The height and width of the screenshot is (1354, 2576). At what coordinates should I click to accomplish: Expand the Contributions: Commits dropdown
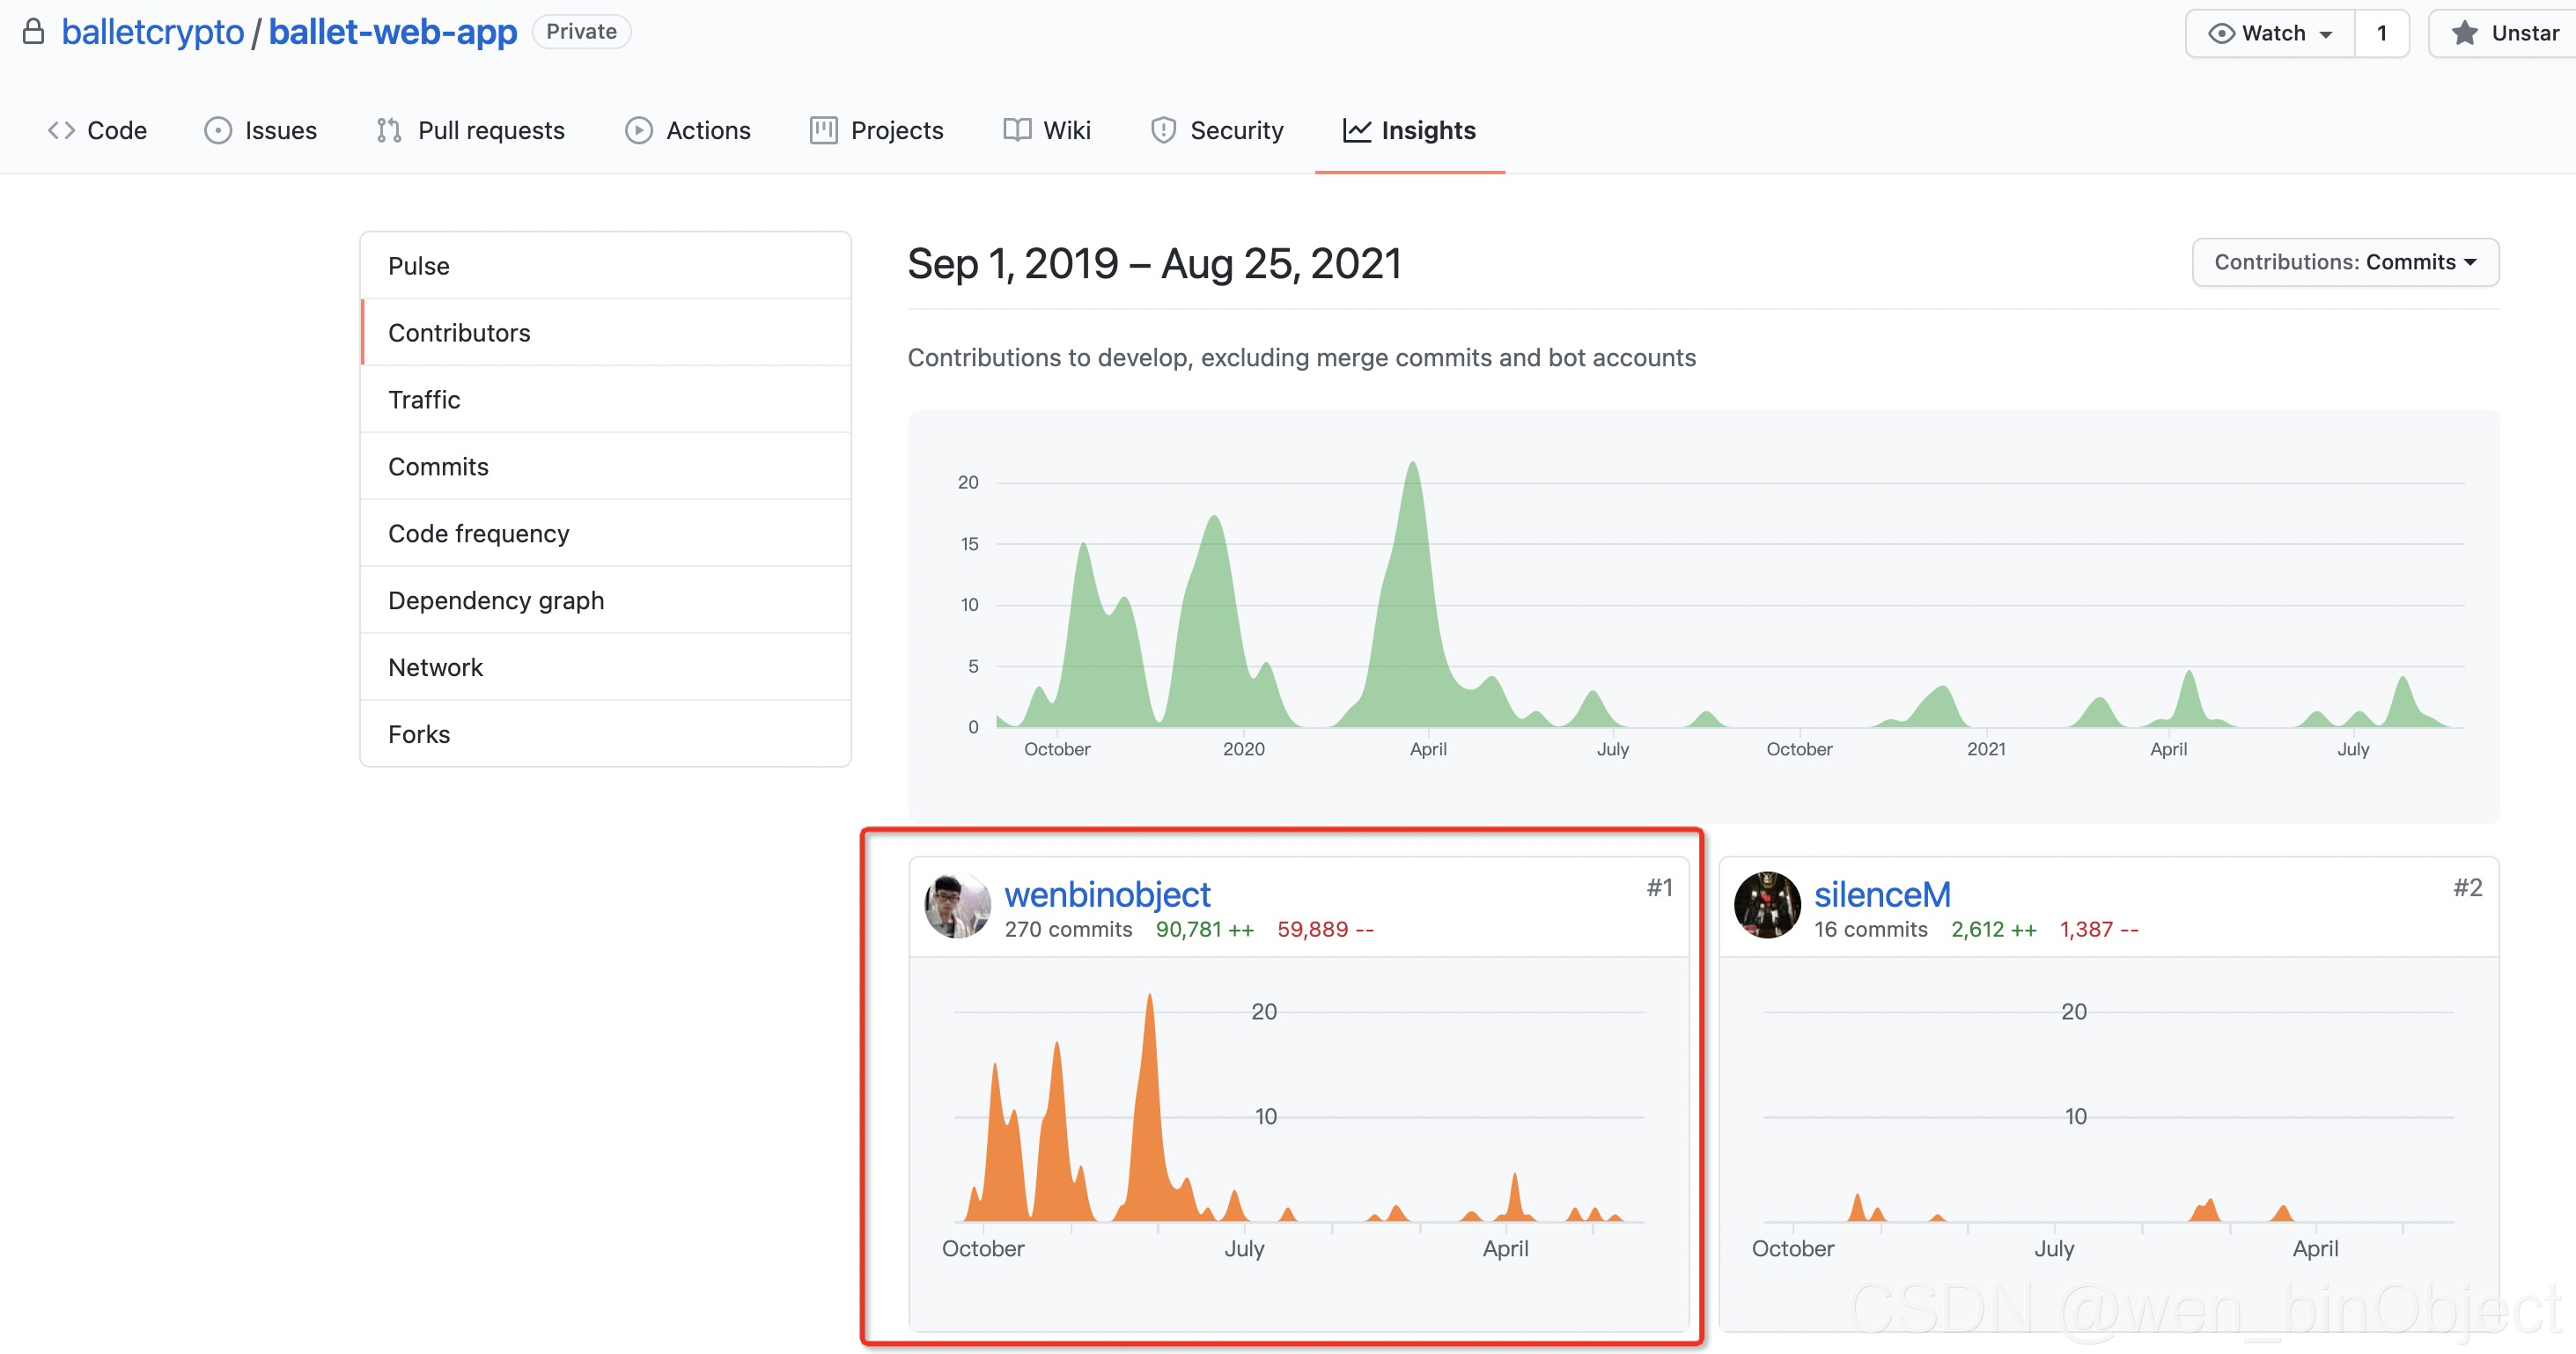[x=2345, y=262]
